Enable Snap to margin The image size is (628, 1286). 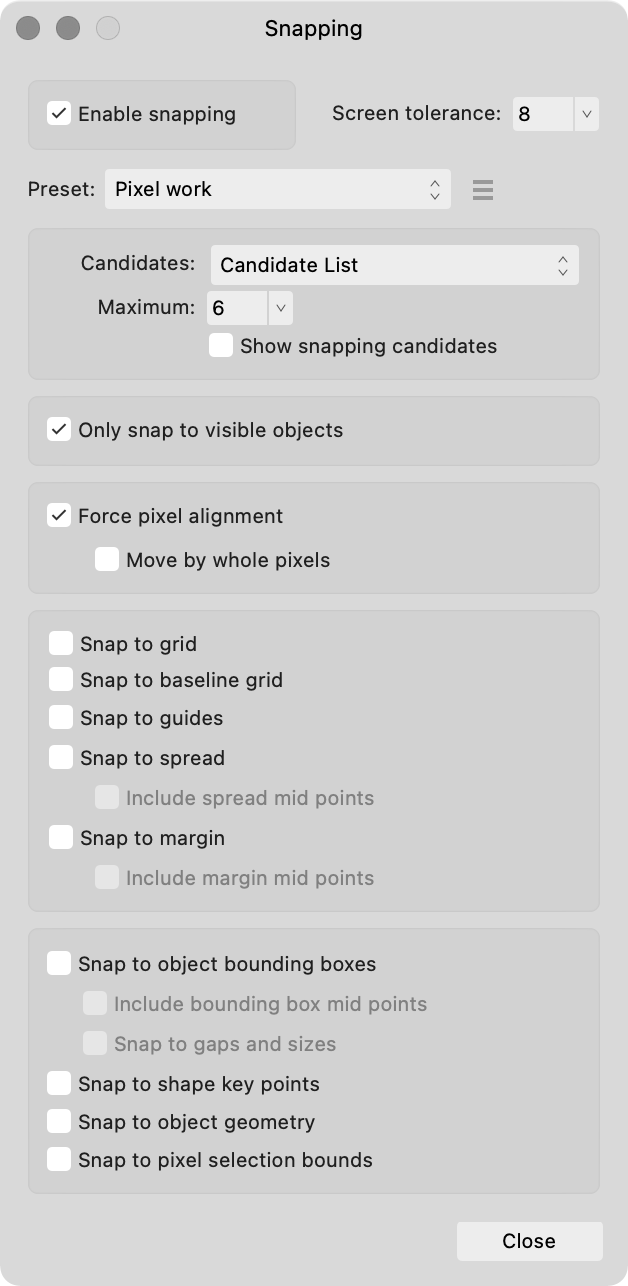click(x=60, y=838)
